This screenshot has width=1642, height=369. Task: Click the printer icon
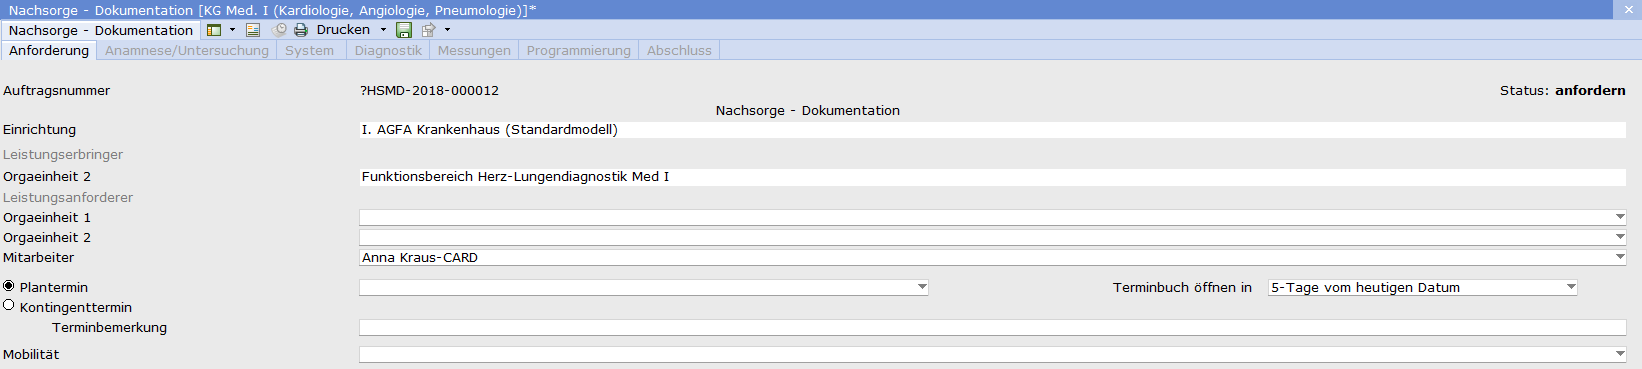[301, 30]
